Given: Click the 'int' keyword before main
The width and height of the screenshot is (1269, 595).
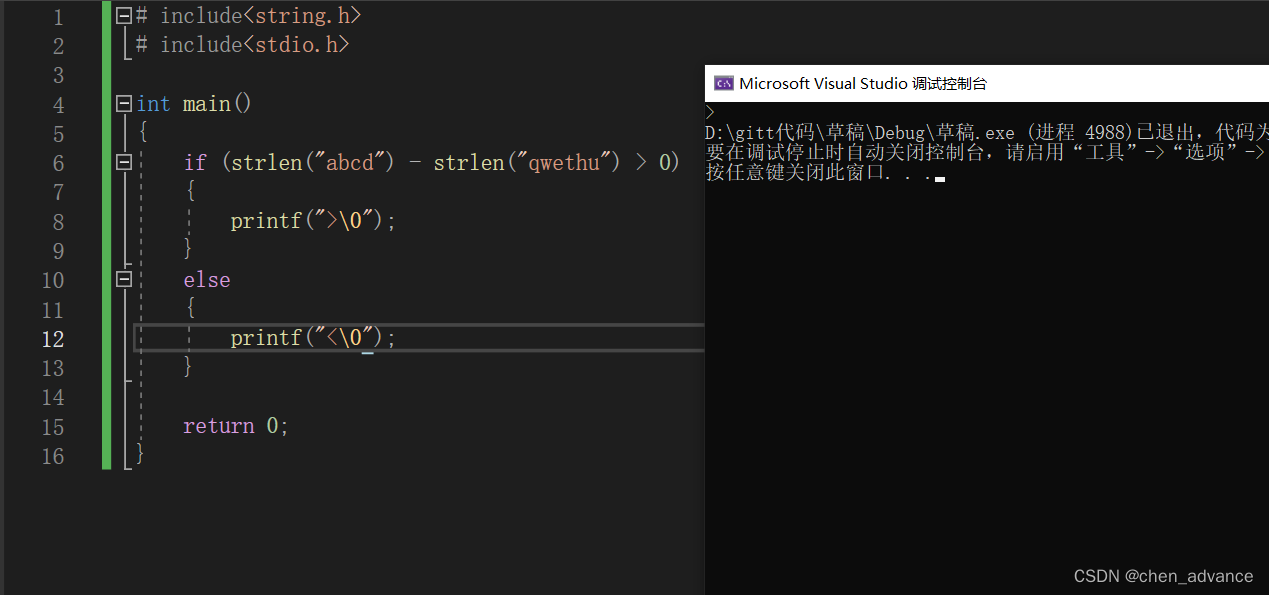Looking at the screenshot, I should click(153, 104).
